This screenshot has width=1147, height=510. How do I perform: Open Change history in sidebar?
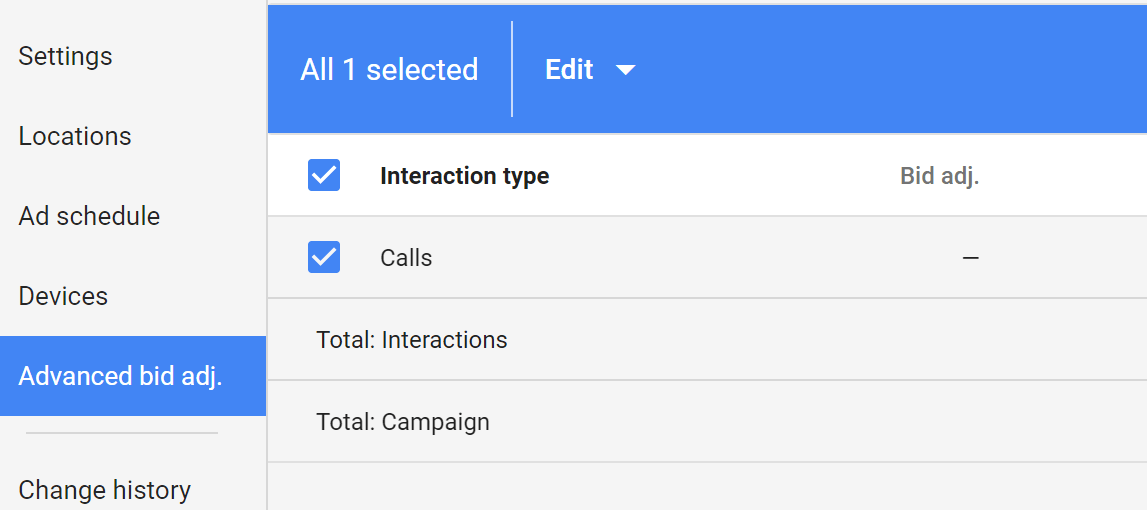tap(104, 490)
